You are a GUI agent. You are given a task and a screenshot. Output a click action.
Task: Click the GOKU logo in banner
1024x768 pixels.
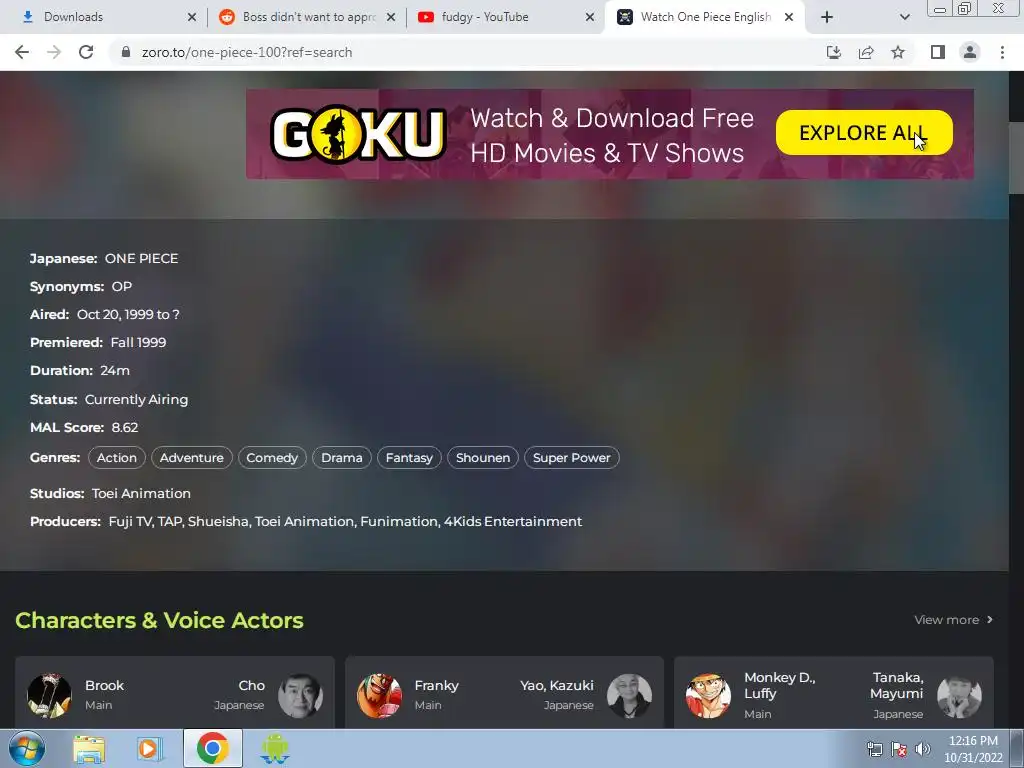358,134
